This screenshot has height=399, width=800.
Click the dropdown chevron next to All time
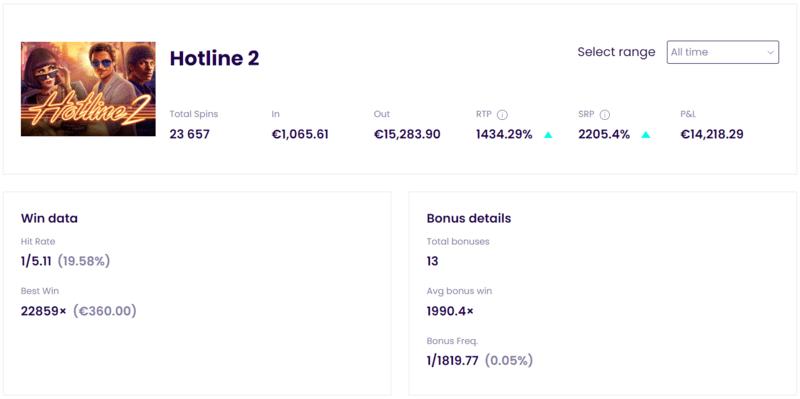[x=770, y=53]
